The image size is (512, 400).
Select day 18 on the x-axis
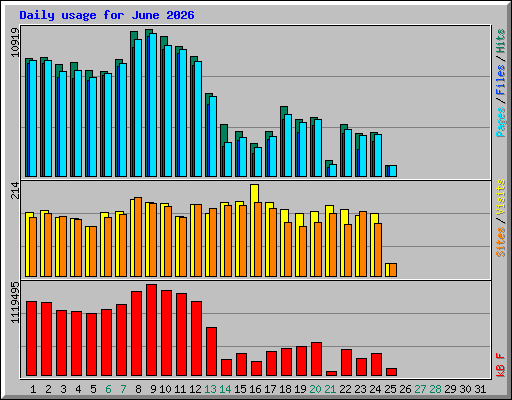pos(285,389)
